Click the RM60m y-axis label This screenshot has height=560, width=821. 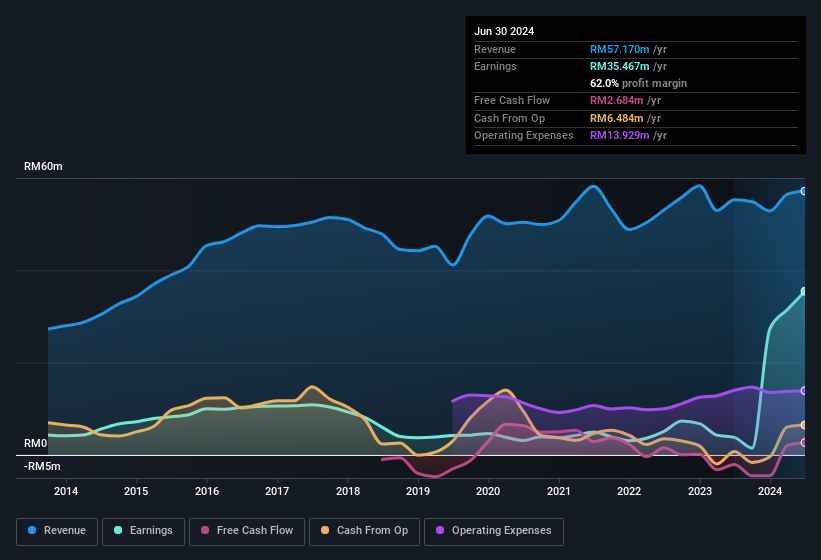[43, 166]
